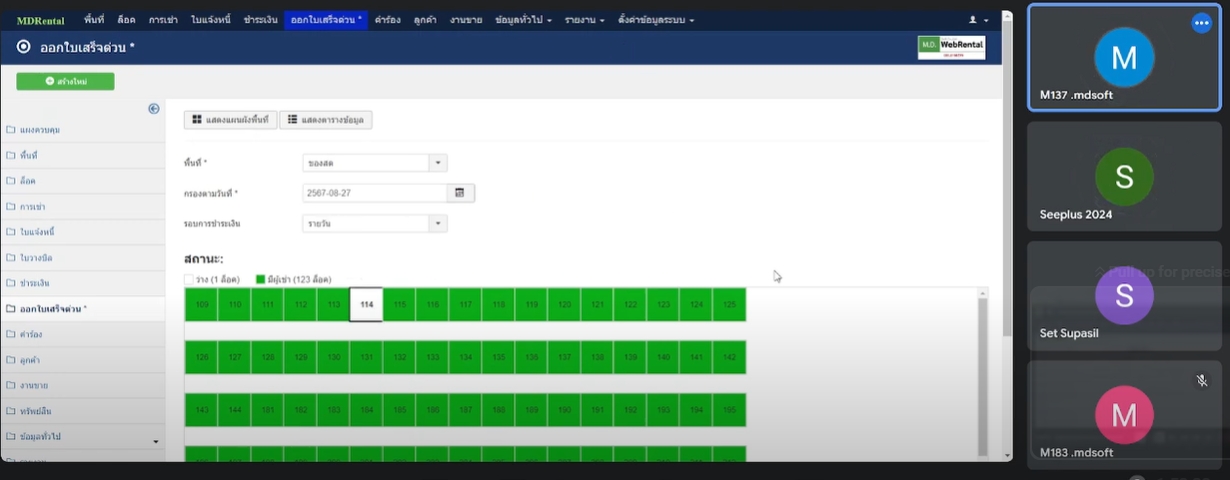This screenshot has height=480, width=1230.
Task: Show the area map view (แสดงแผนผังพื้นที่)
Action: [230, 120]
